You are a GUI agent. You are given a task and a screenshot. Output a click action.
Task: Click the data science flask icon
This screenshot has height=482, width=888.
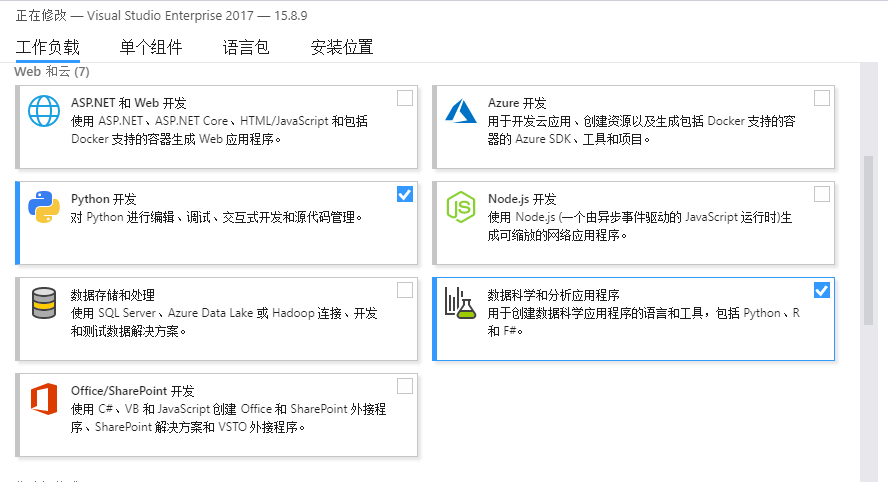point(460,303)
